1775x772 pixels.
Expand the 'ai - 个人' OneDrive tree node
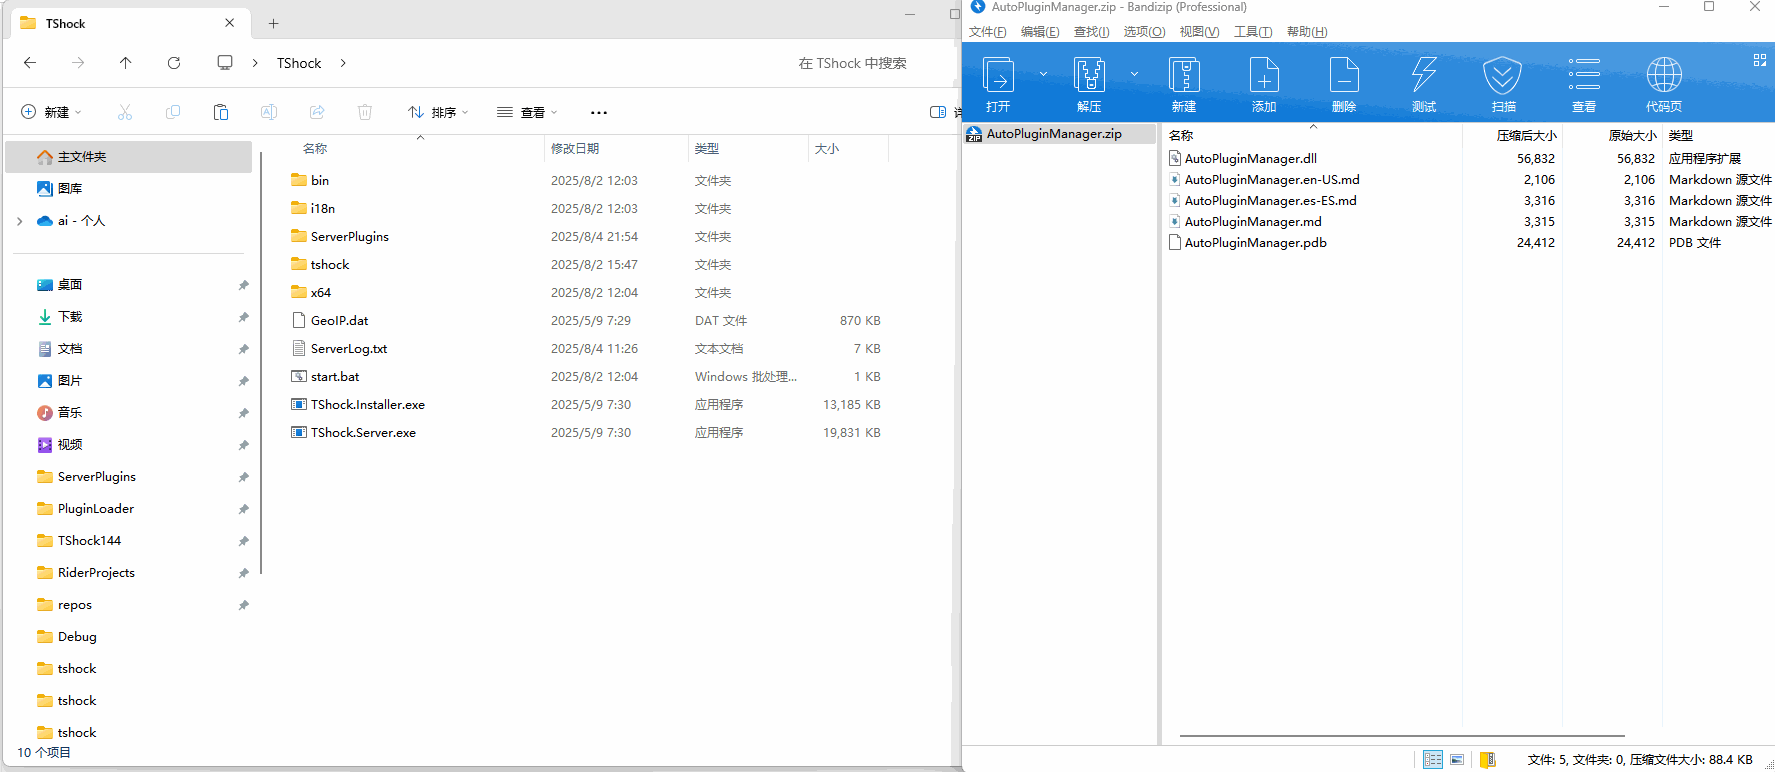pyautogui.click(x=20, y=221)
